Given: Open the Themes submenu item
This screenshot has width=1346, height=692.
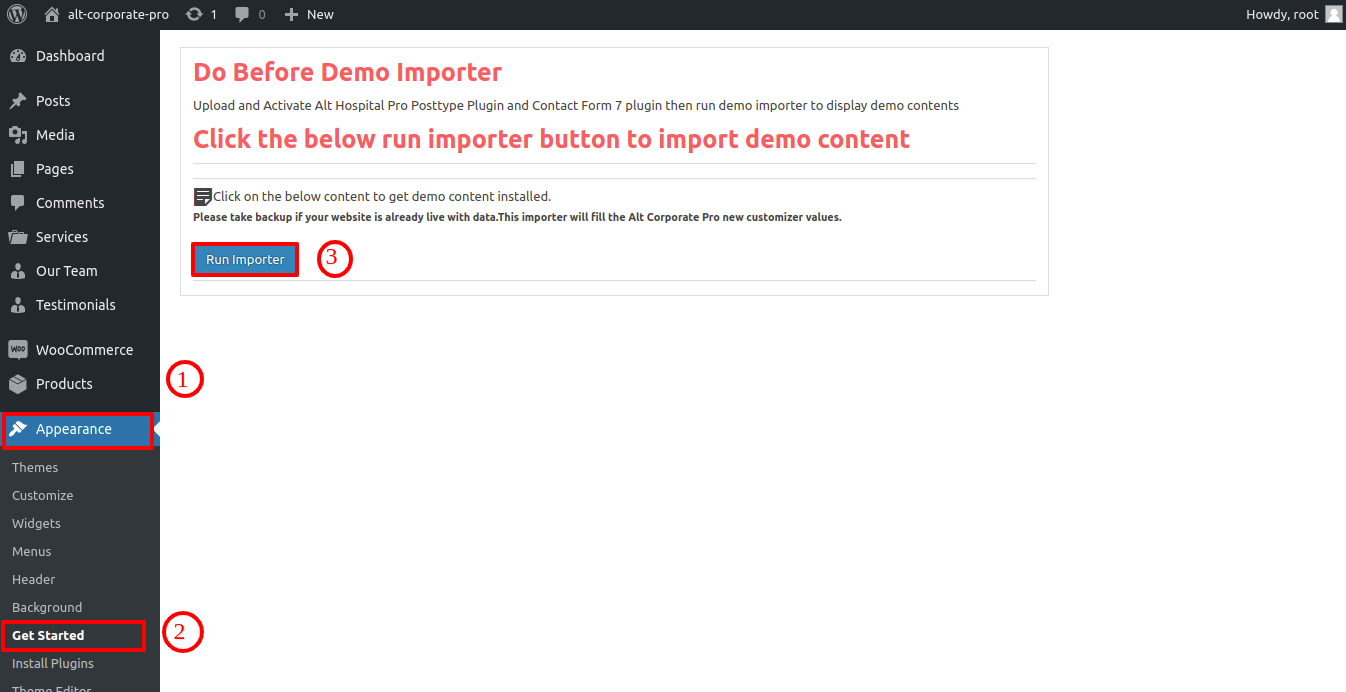Looking at the screenshot, I should click(35, 468).
